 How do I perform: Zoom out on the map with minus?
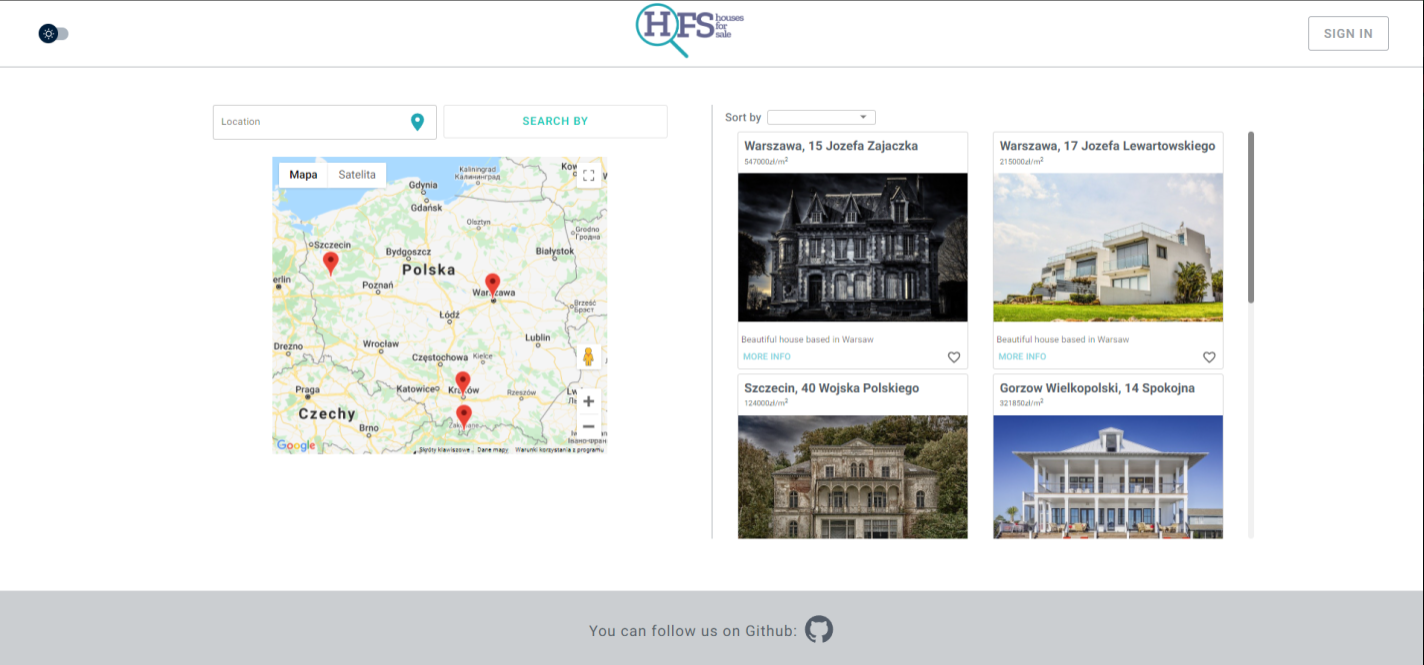pos(589,426)
